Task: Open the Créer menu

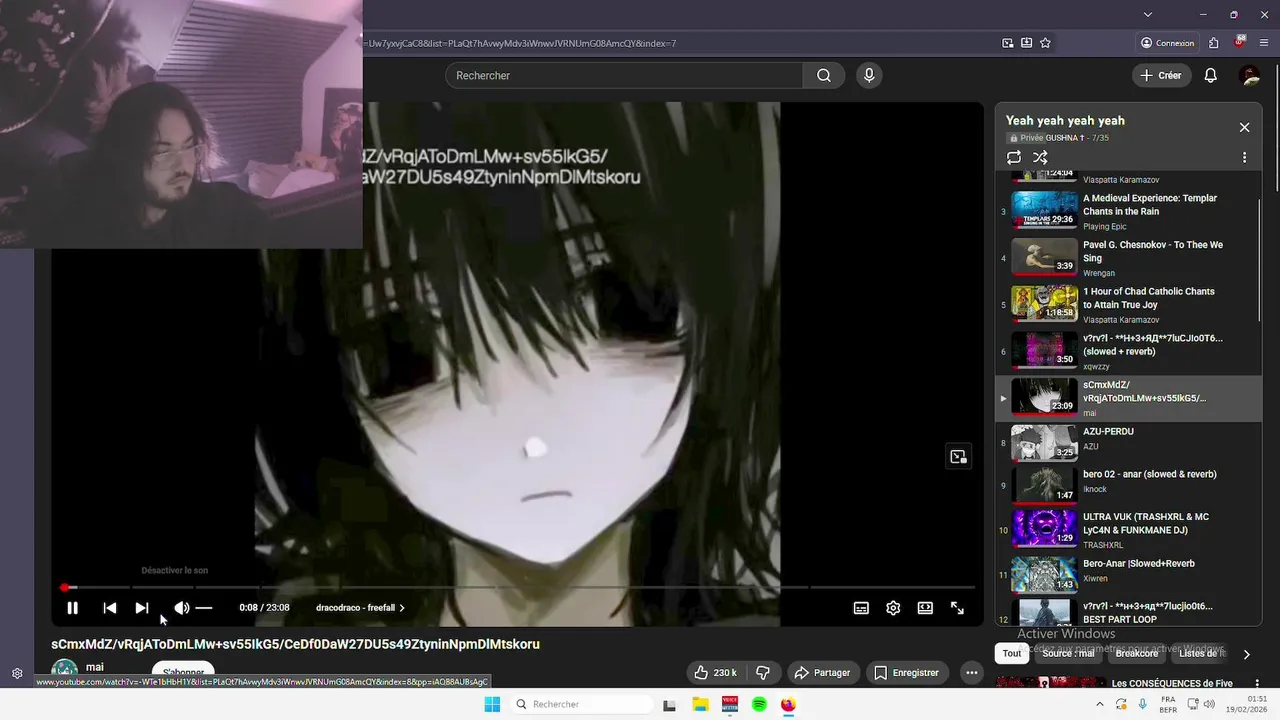Action: [1161, 75]
